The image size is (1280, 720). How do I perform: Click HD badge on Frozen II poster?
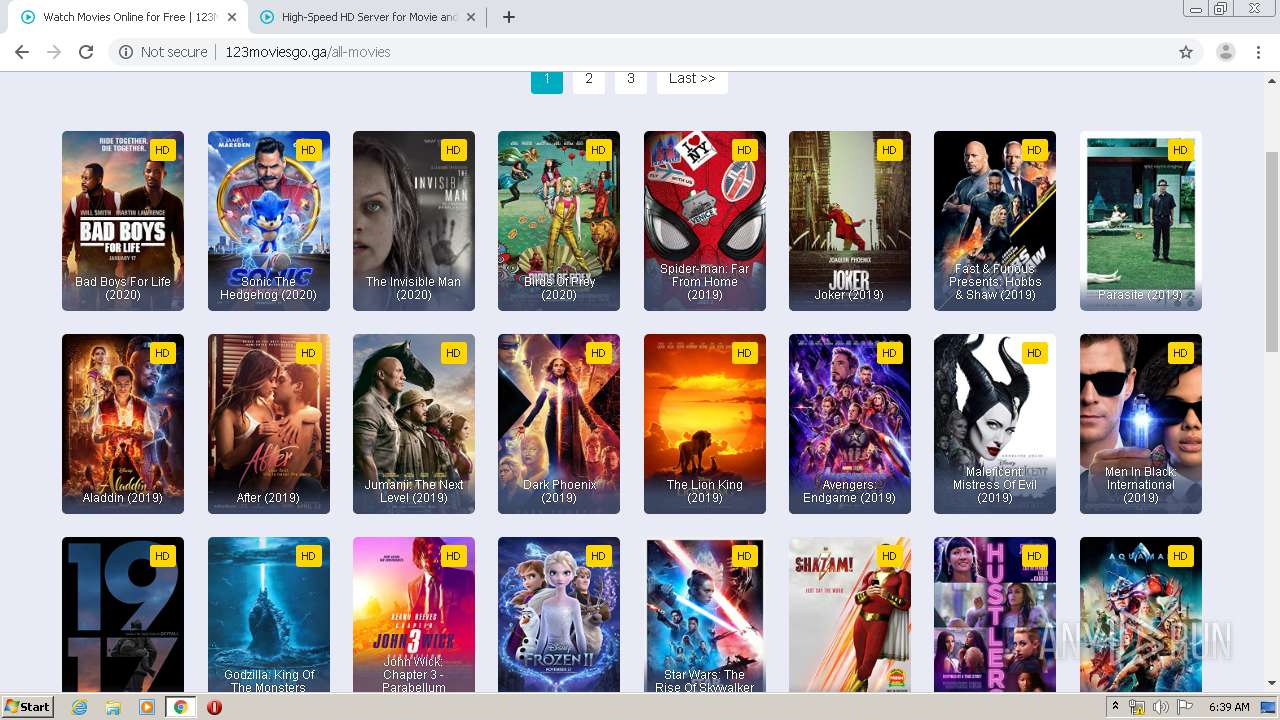point(598,556)
